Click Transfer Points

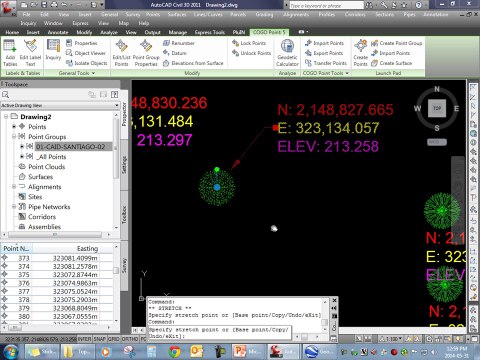pos(326,63)
